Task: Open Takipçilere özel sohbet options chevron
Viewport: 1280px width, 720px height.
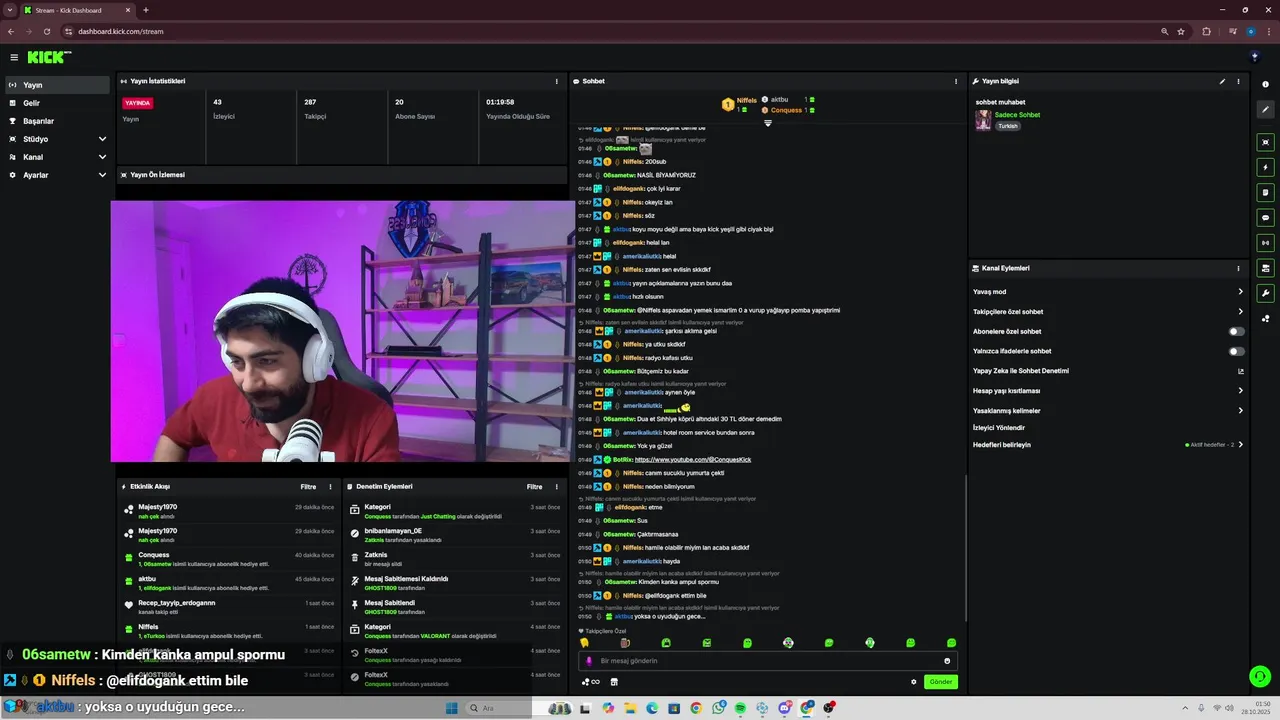Action: coord(1241,311)
